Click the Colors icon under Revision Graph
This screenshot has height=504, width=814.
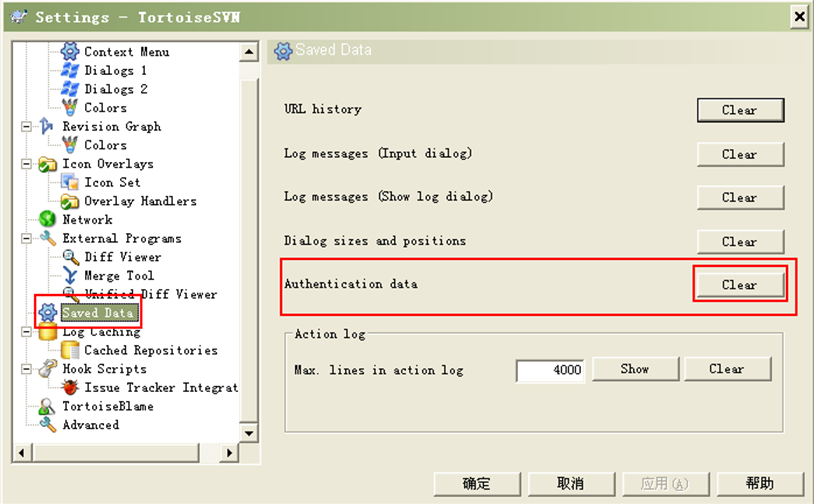coord(70,145)
